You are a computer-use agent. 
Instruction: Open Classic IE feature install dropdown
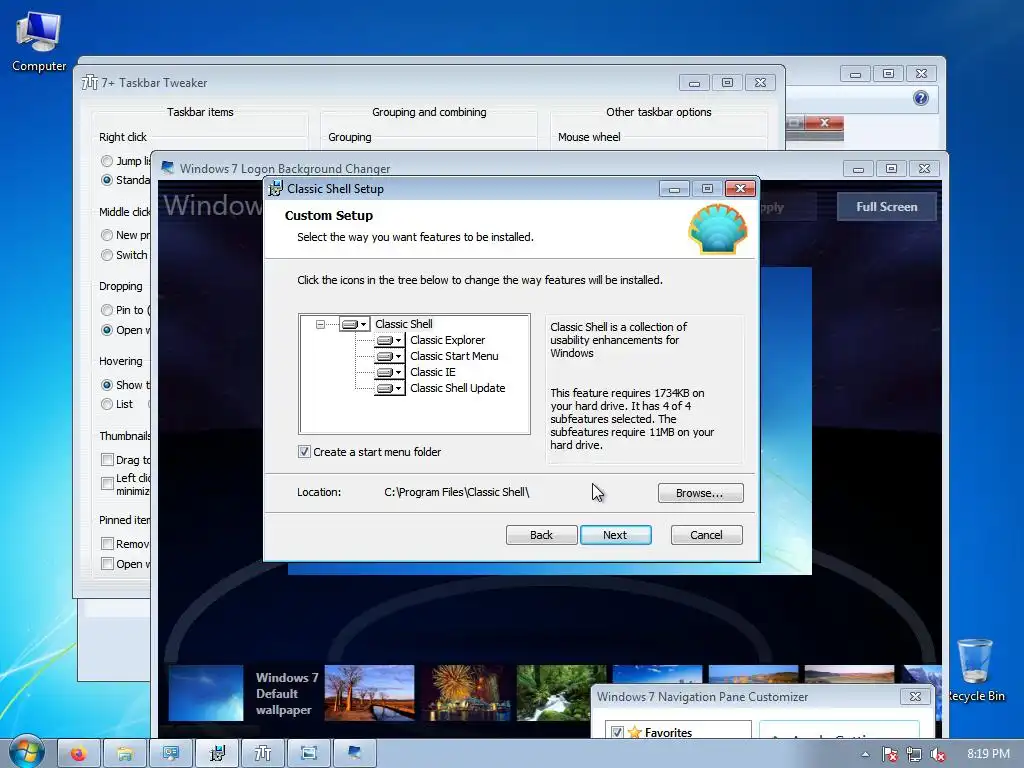tap(390, 372)
